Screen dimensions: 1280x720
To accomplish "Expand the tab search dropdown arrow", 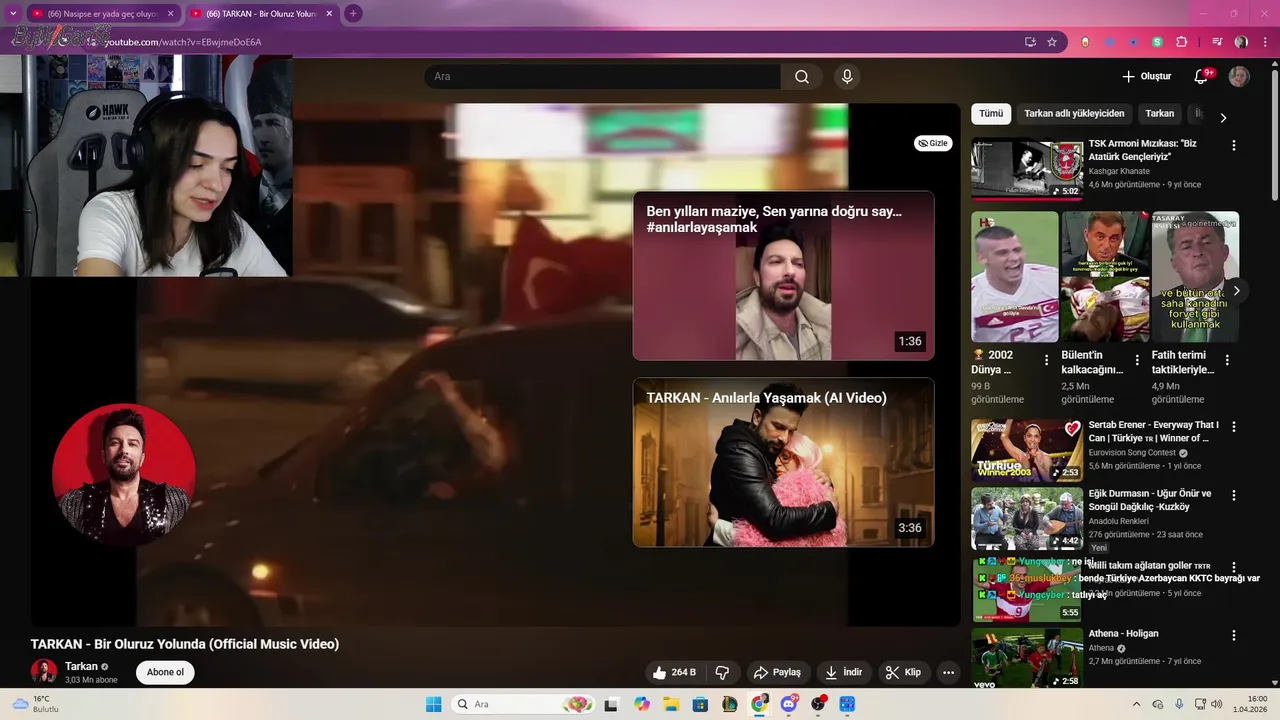I will (13, 14).
